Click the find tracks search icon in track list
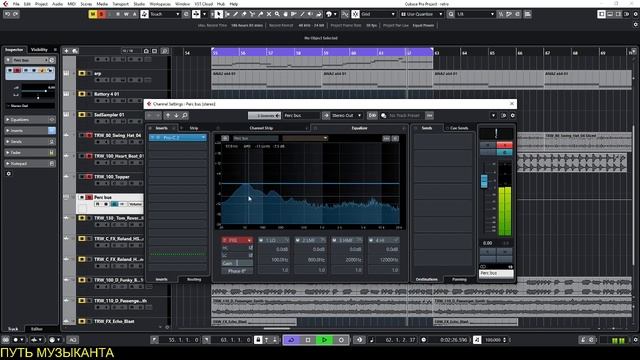Screen dimensions: 640x360 pos(165,51)
